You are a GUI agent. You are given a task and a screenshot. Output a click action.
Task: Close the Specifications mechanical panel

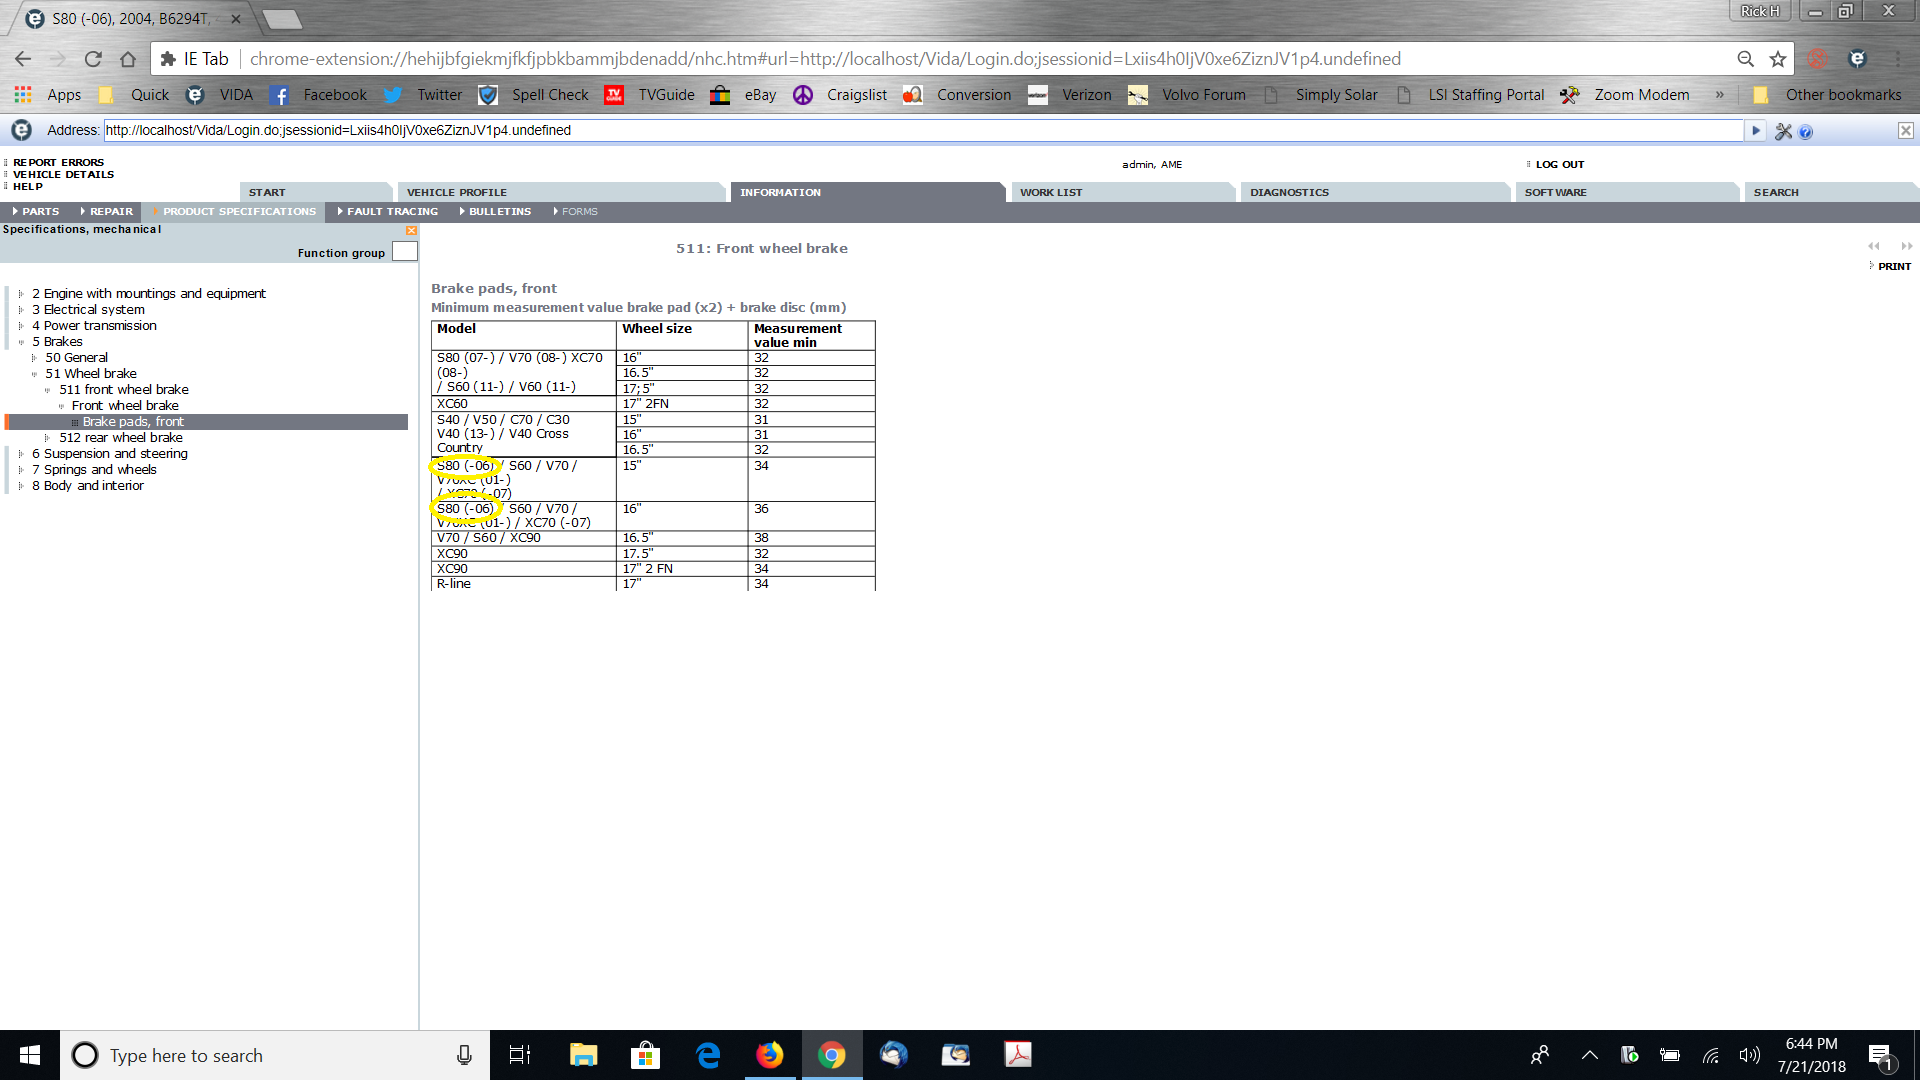(x=411, y=230)
